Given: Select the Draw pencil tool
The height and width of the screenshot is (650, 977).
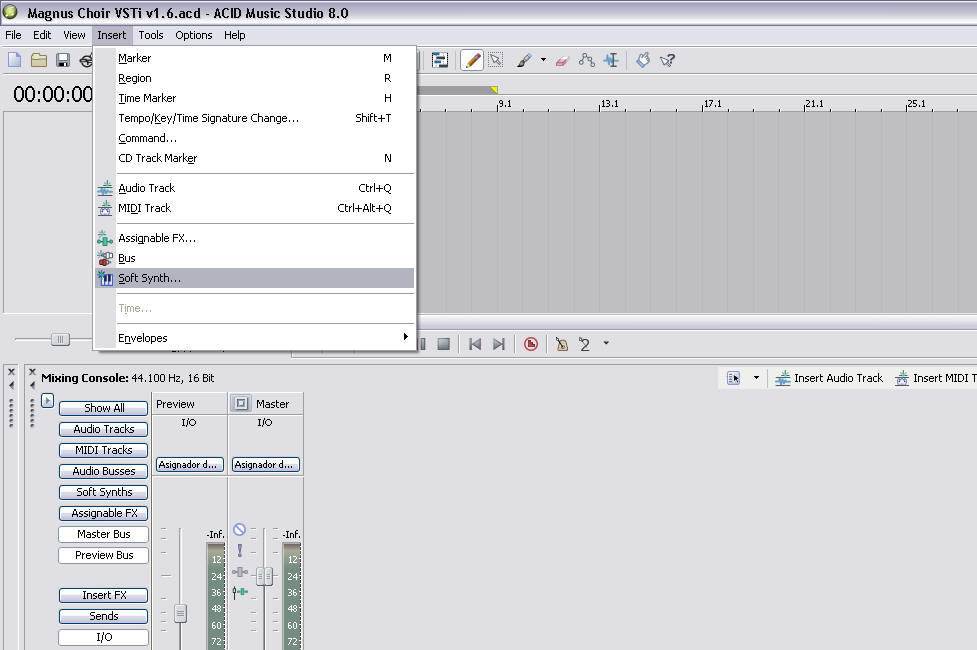Looking at the screenshot, I should point(472,60).
